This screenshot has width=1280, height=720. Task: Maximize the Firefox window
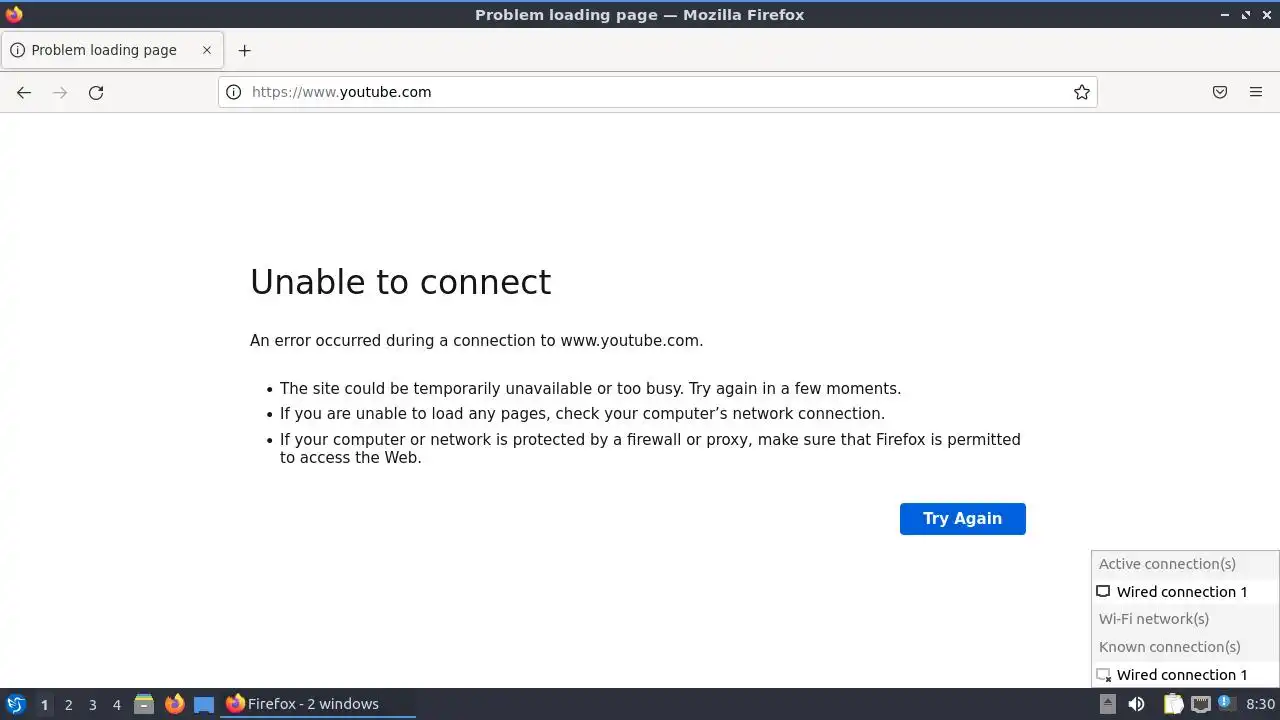(1246, 15)
